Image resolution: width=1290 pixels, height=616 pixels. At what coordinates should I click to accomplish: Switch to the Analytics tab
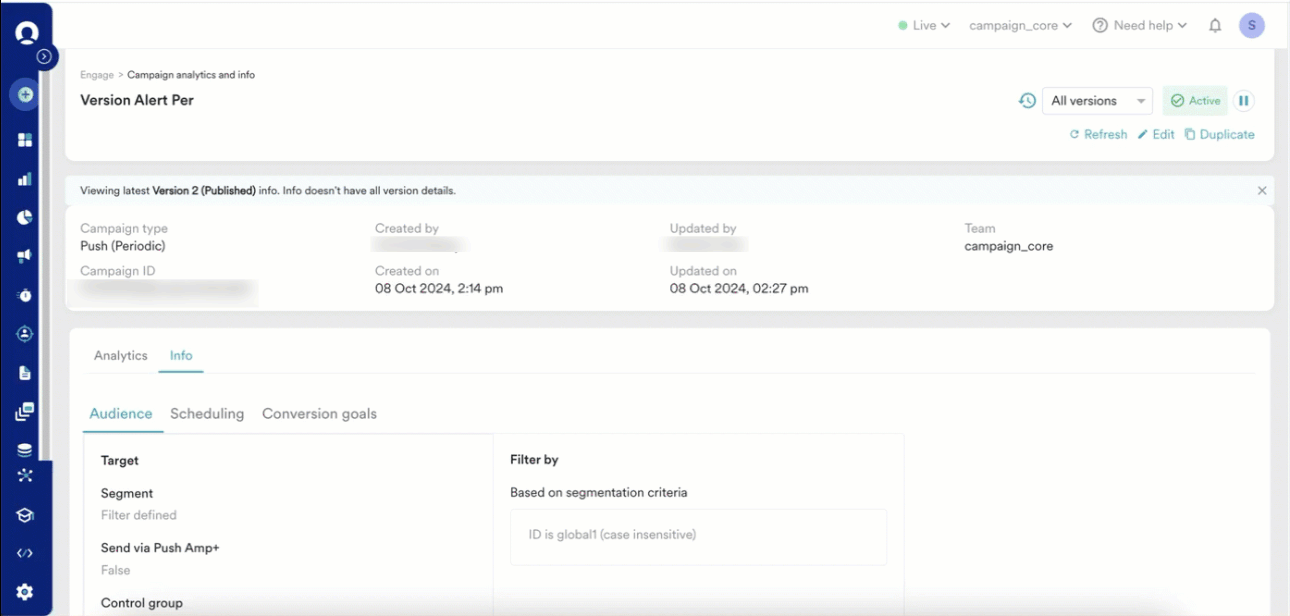(120, 356)
